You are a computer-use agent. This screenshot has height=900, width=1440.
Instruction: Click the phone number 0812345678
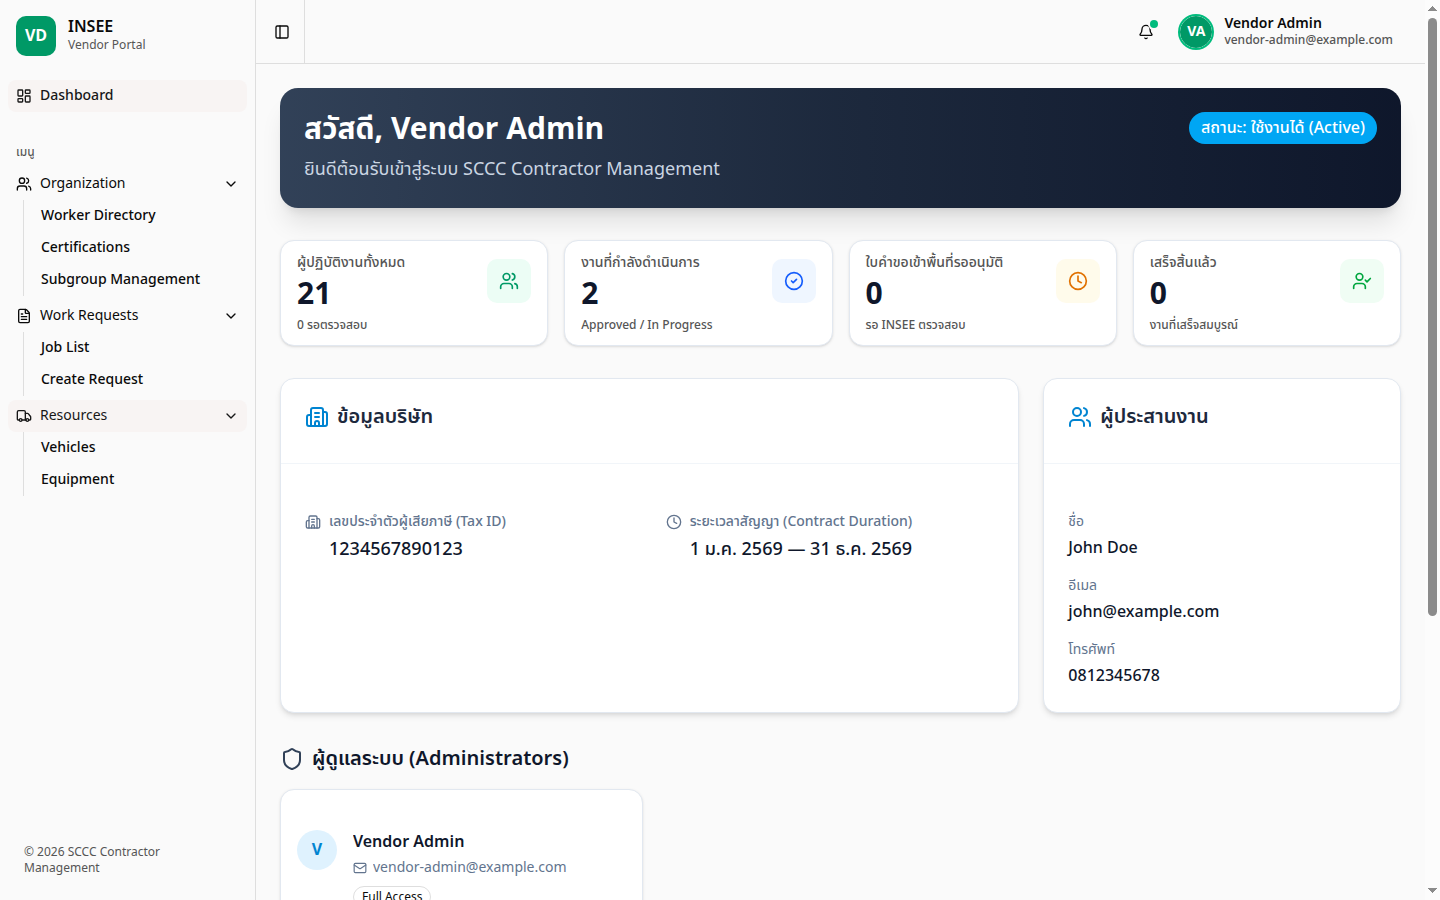coord(1114,675)
